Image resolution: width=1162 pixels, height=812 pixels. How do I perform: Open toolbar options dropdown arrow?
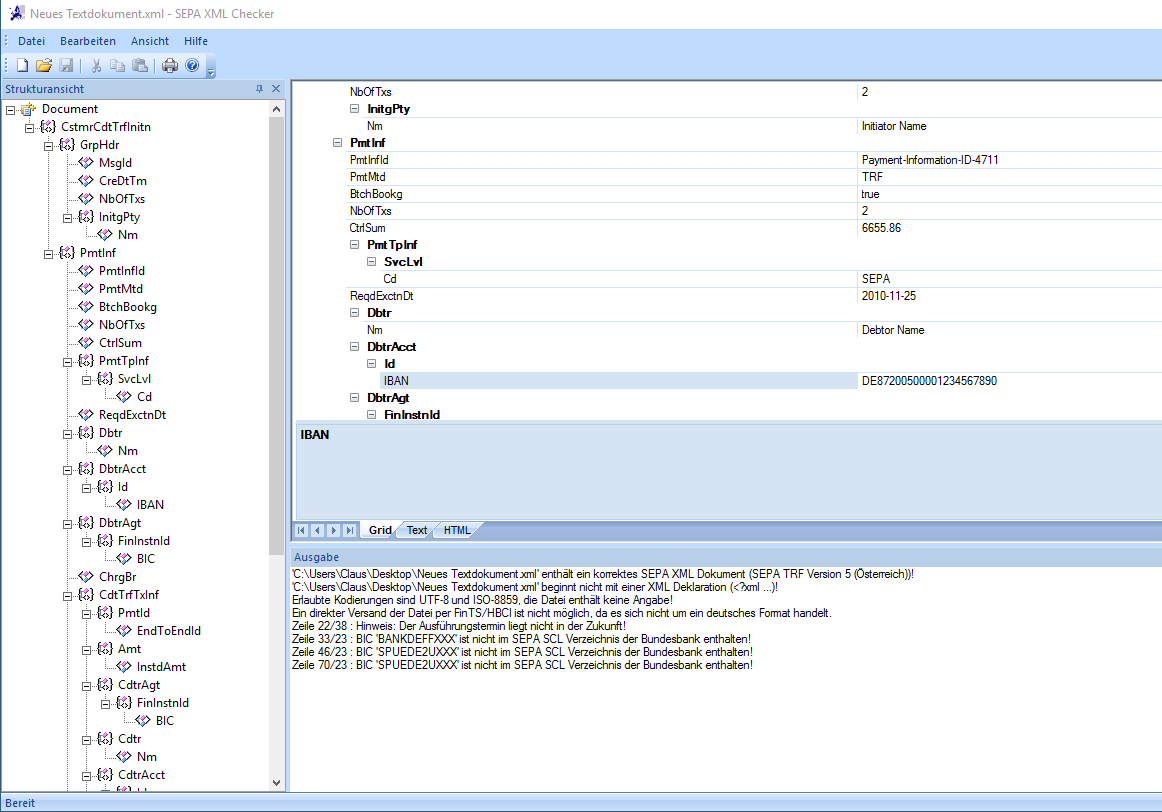211,70
